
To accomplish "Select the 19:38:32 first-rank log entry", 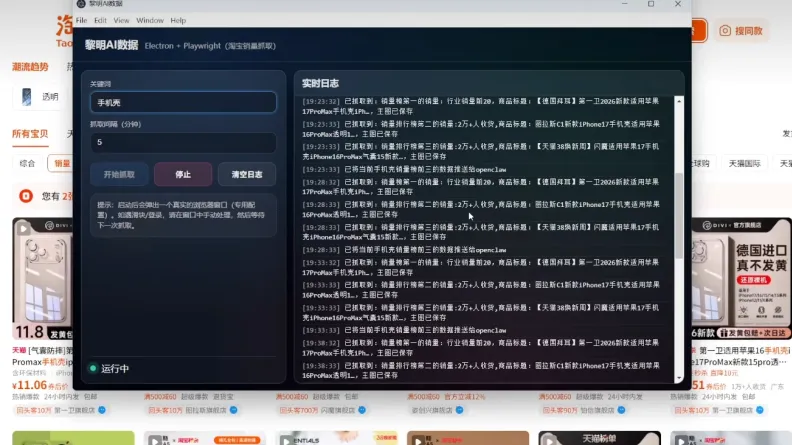I will pos(480,348).
